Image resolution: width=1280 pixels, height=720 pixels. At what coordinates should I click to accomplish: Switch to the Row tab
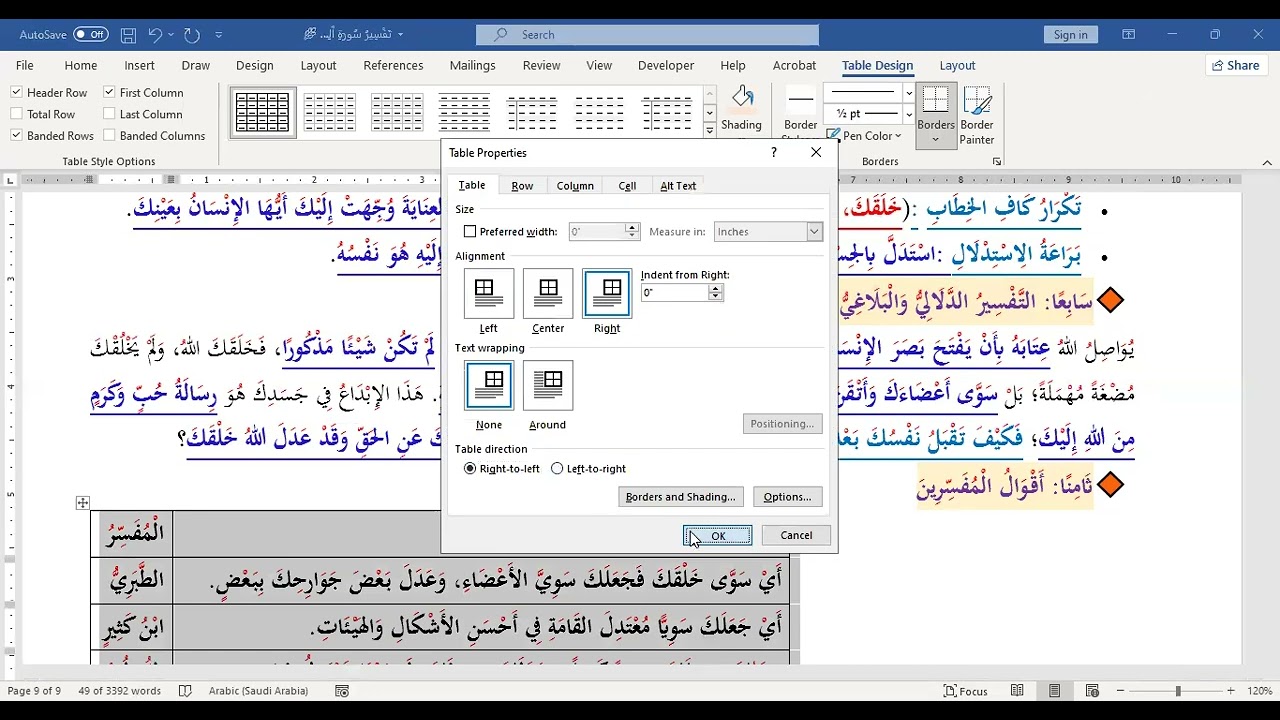click(x=522, y=186)
